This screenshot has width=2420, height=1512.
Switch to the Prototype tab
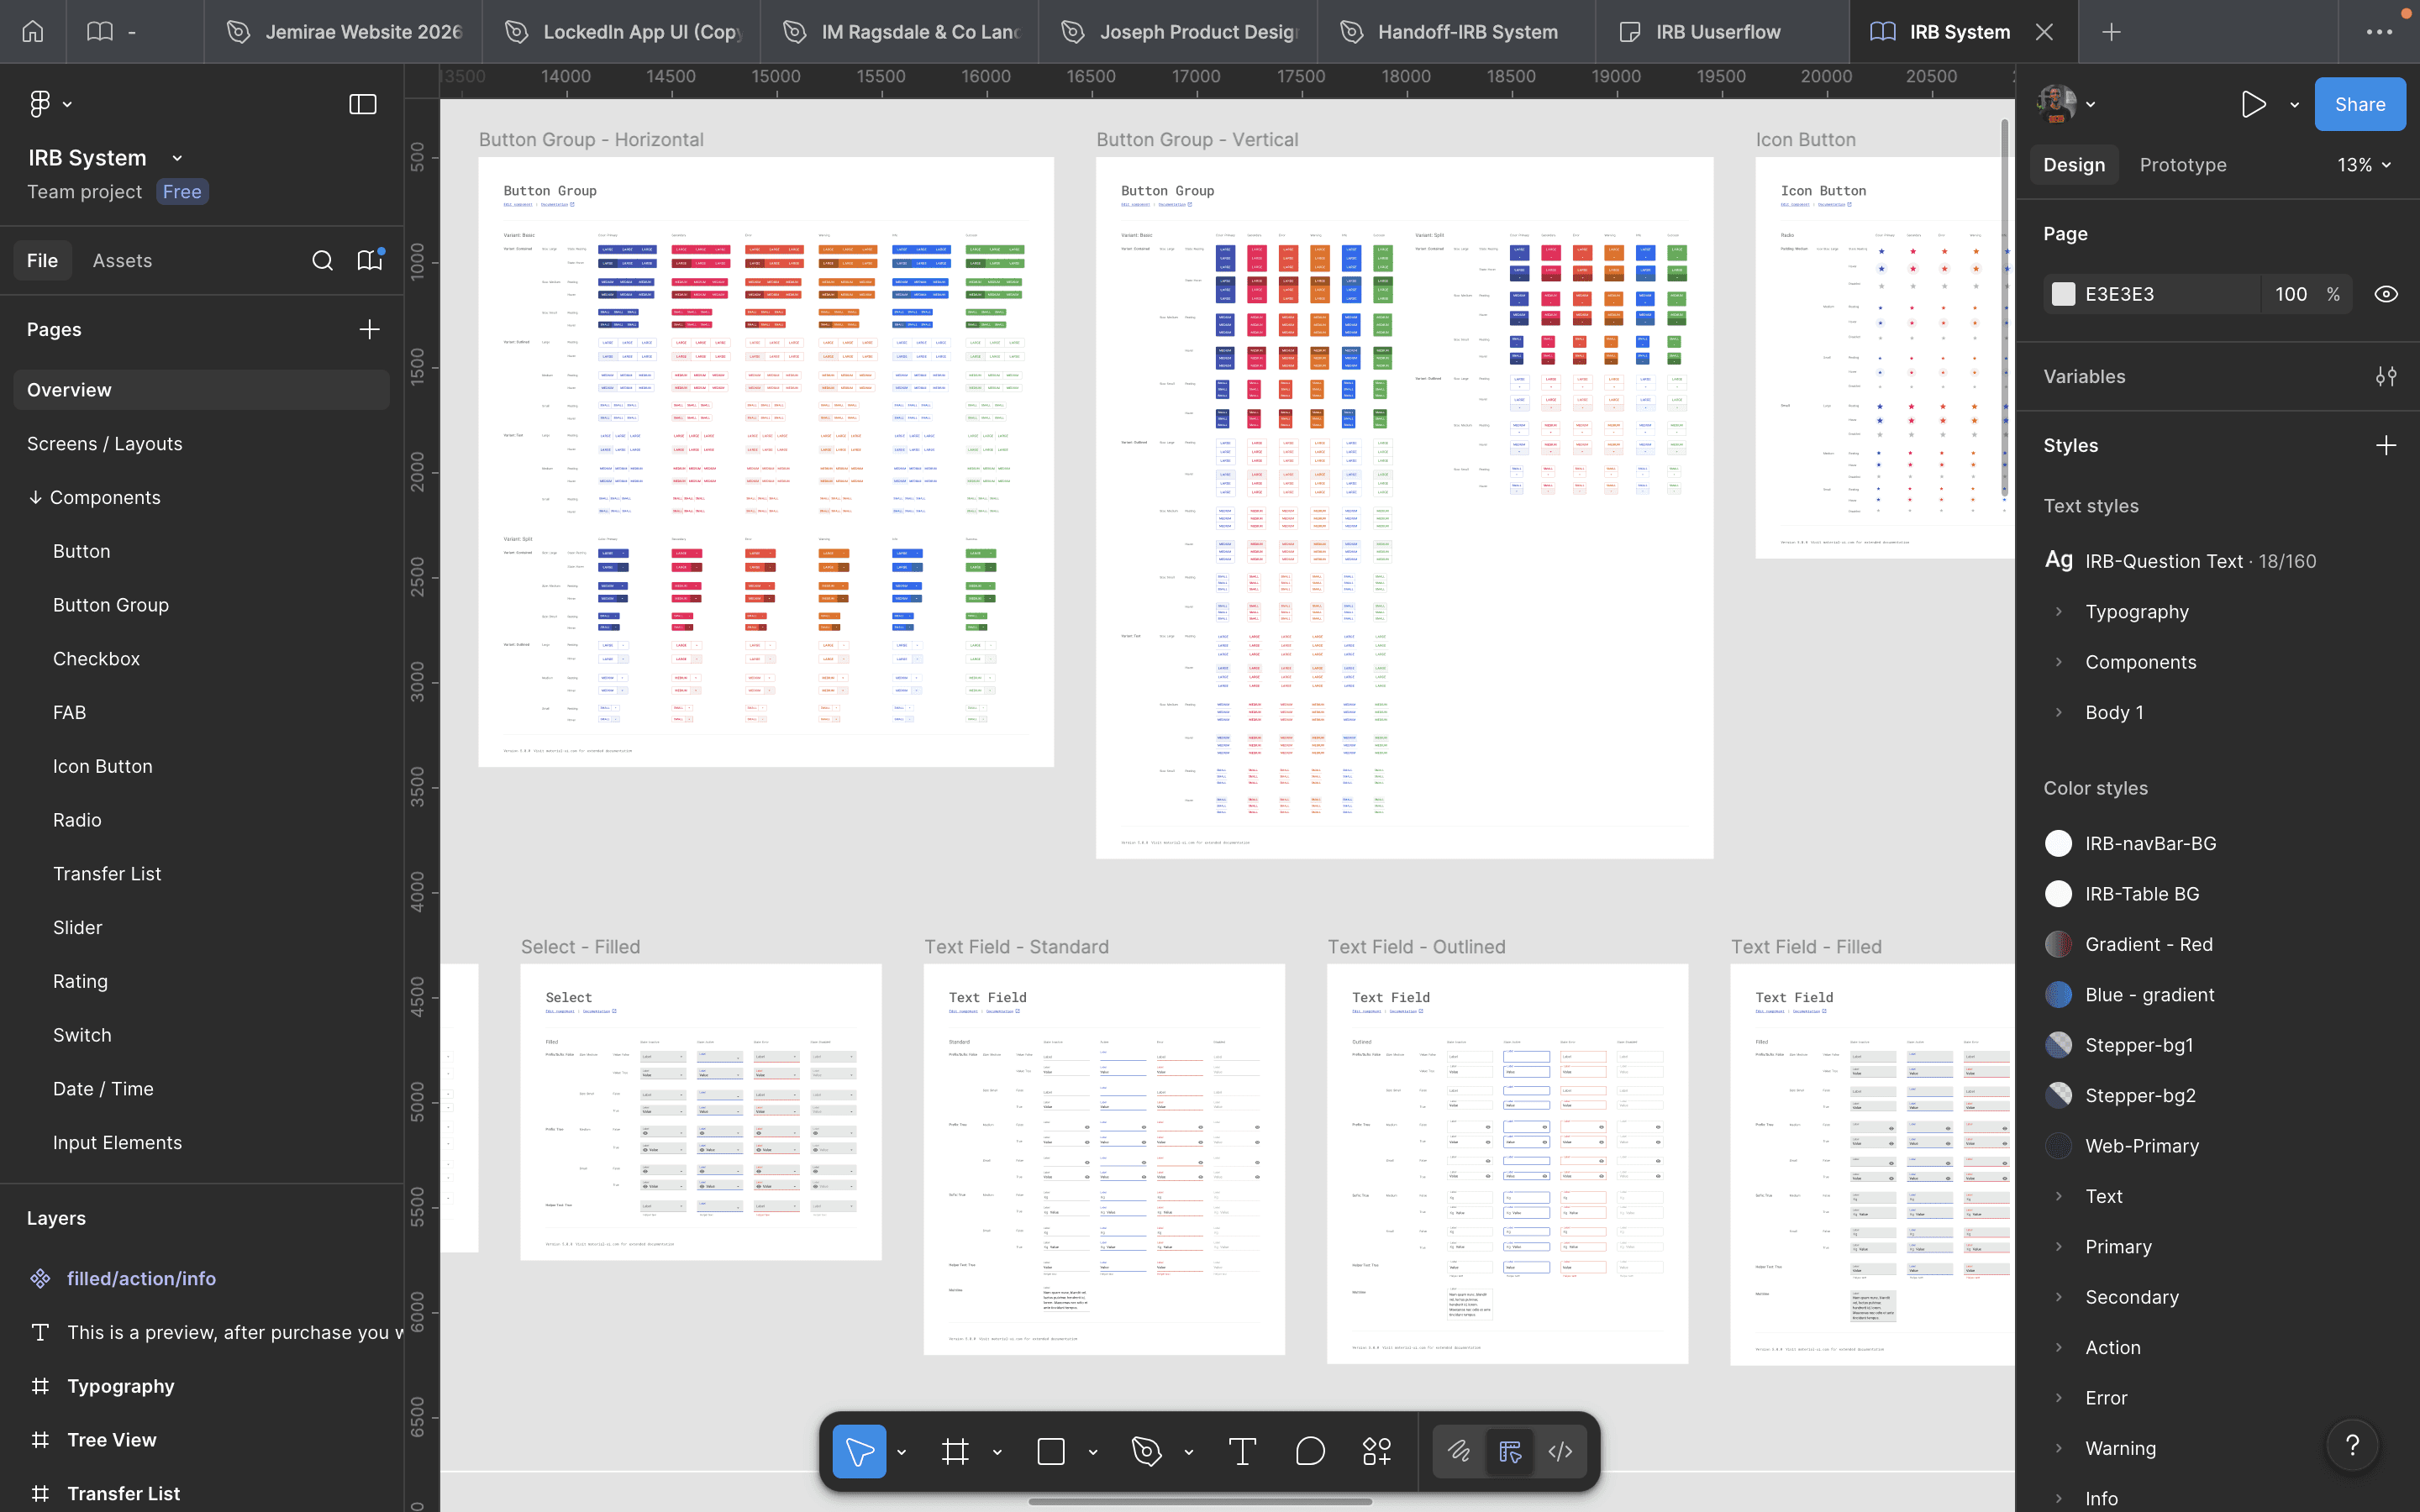[x=2183, y=165]
